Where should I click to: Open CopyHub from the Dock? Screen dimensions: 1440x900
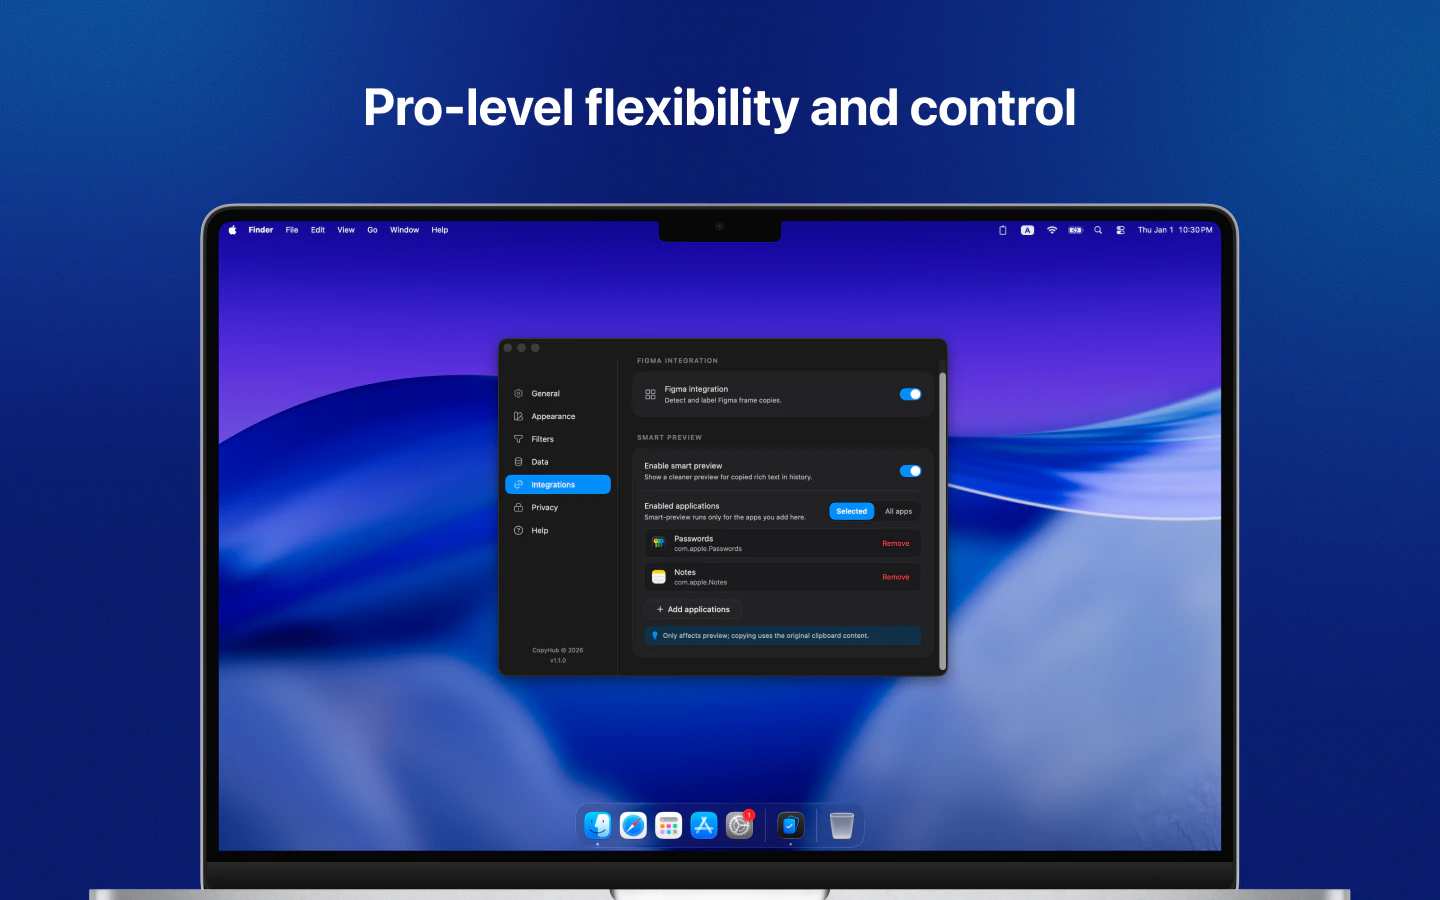click(x=790, y=825)
